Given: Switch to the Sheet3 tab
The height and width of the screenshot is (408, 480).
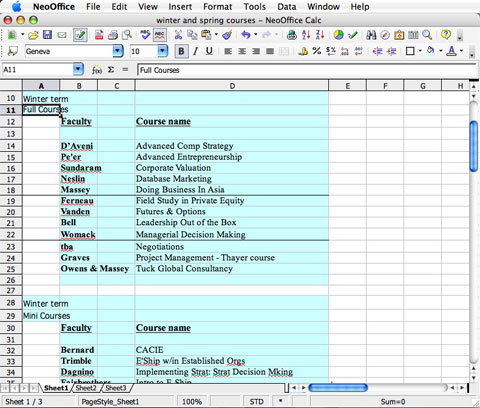Looking at the screenshot, I should click(116, 388).
